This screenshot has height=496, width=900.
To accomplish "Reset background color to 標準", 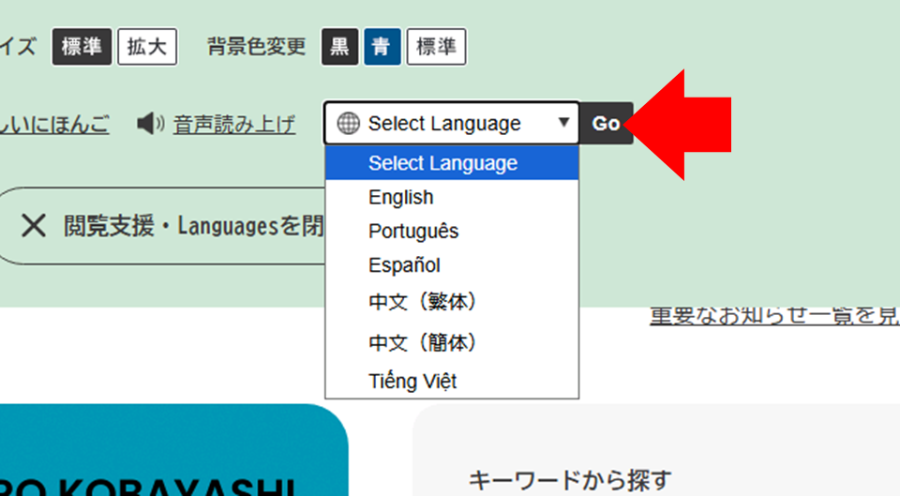I will [436, 47].
